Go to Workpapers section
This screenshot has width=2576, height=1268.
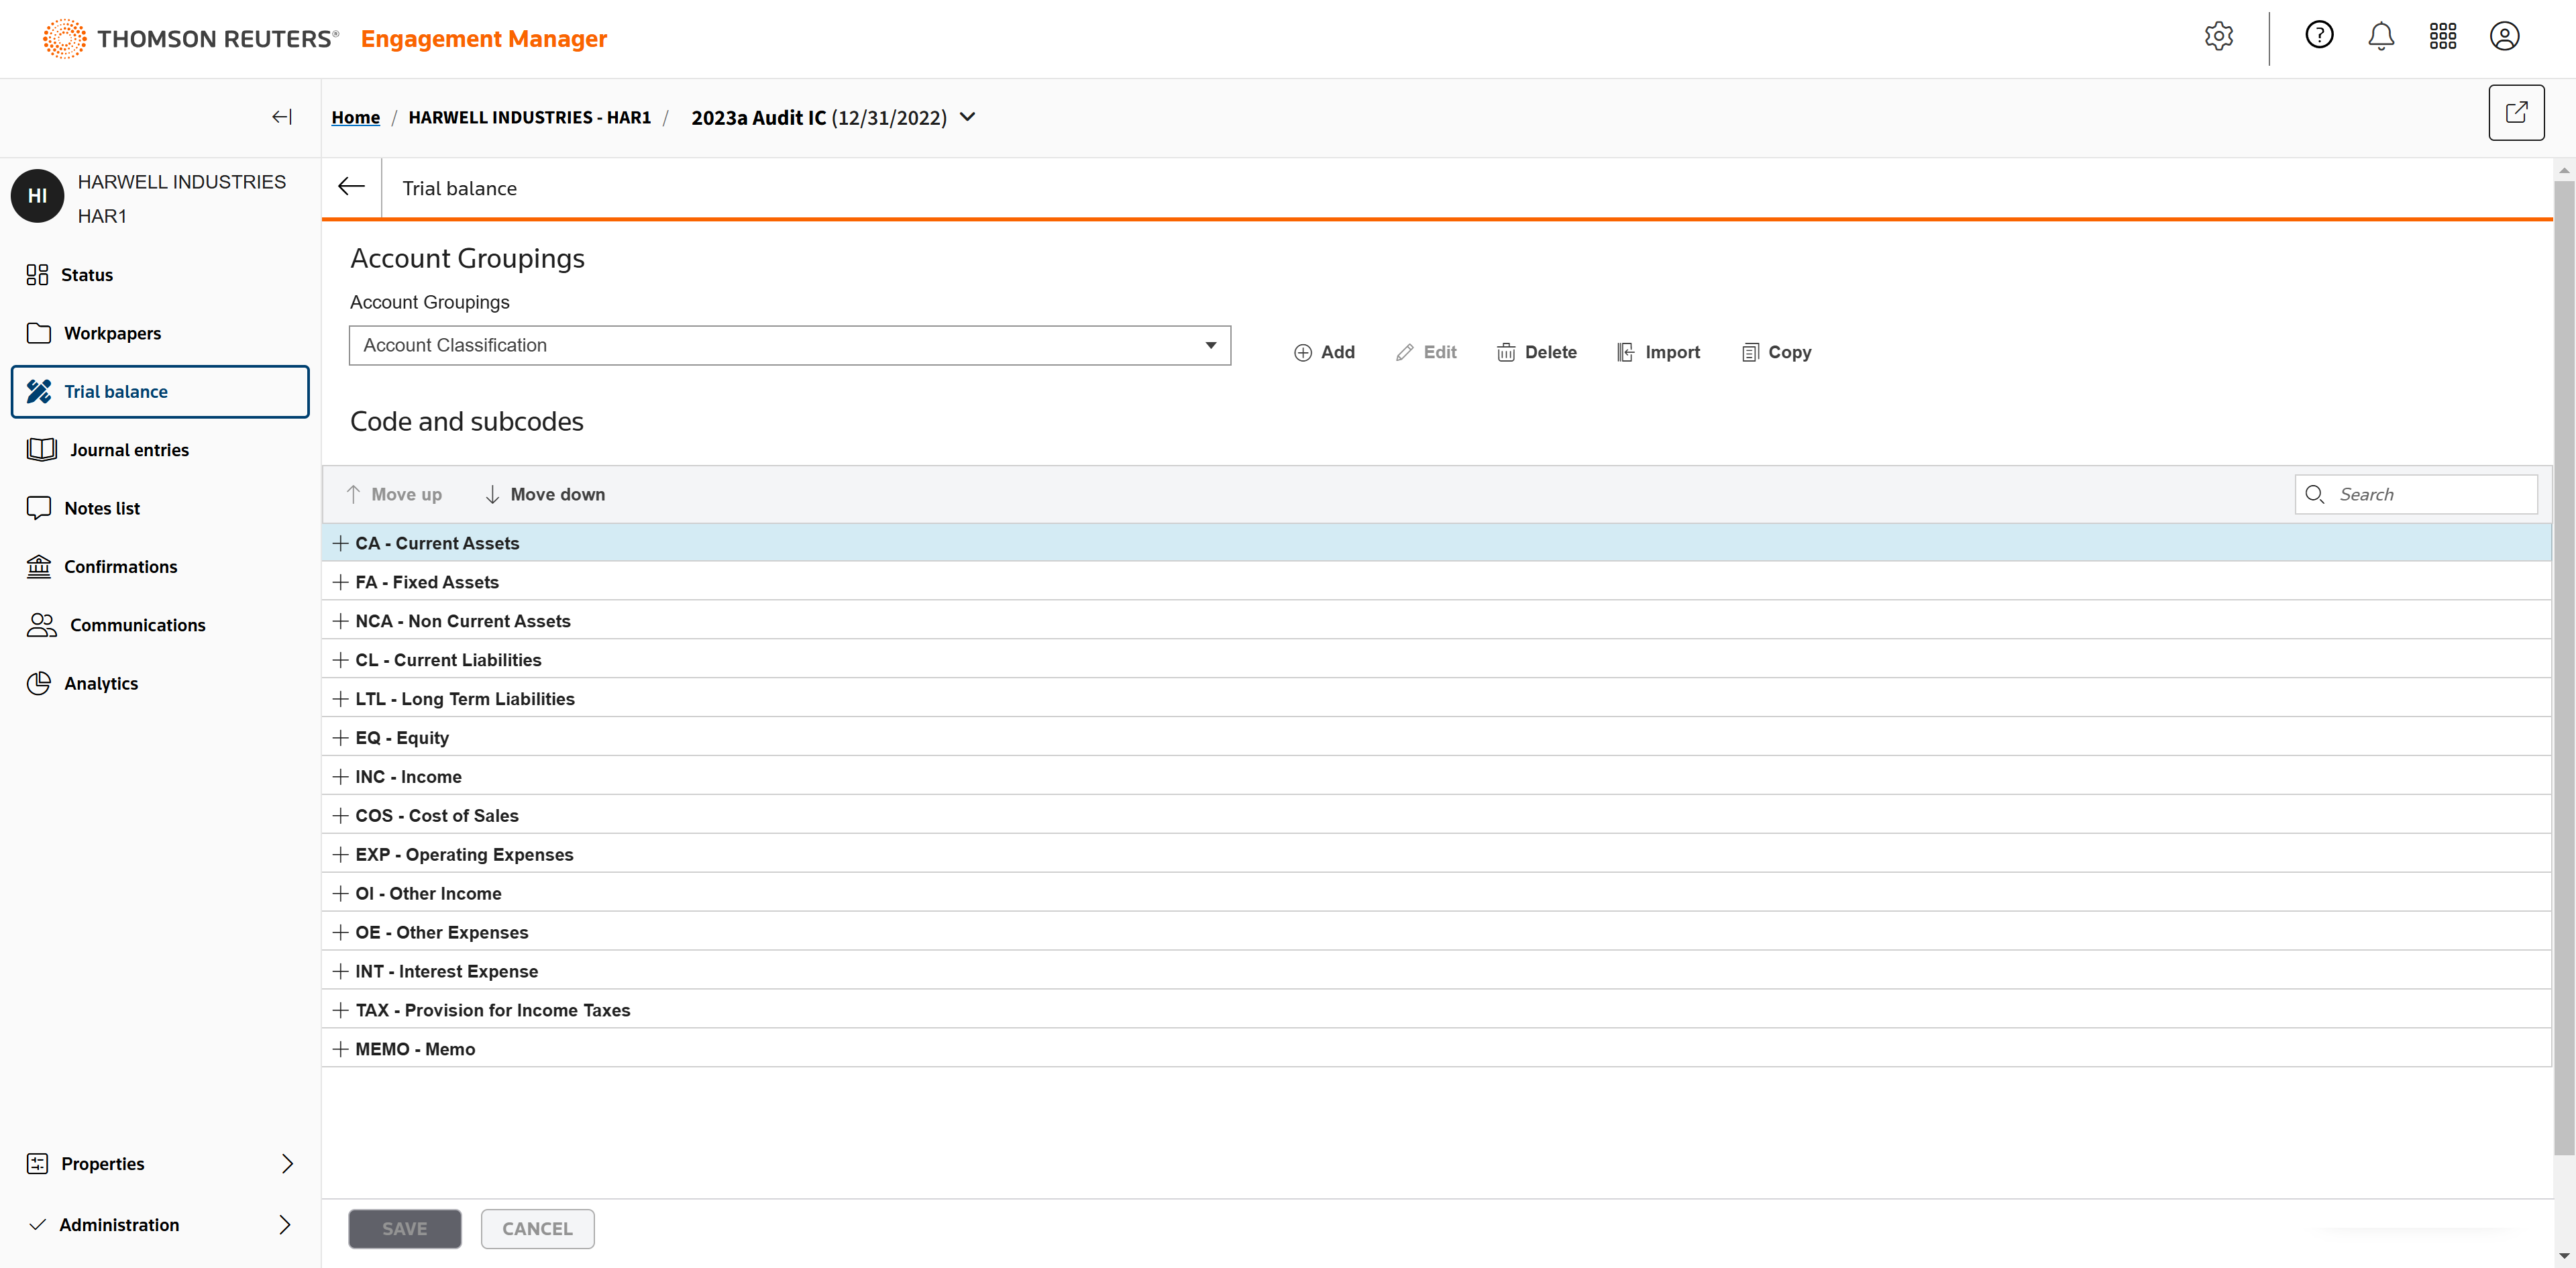tap(112, 333)
